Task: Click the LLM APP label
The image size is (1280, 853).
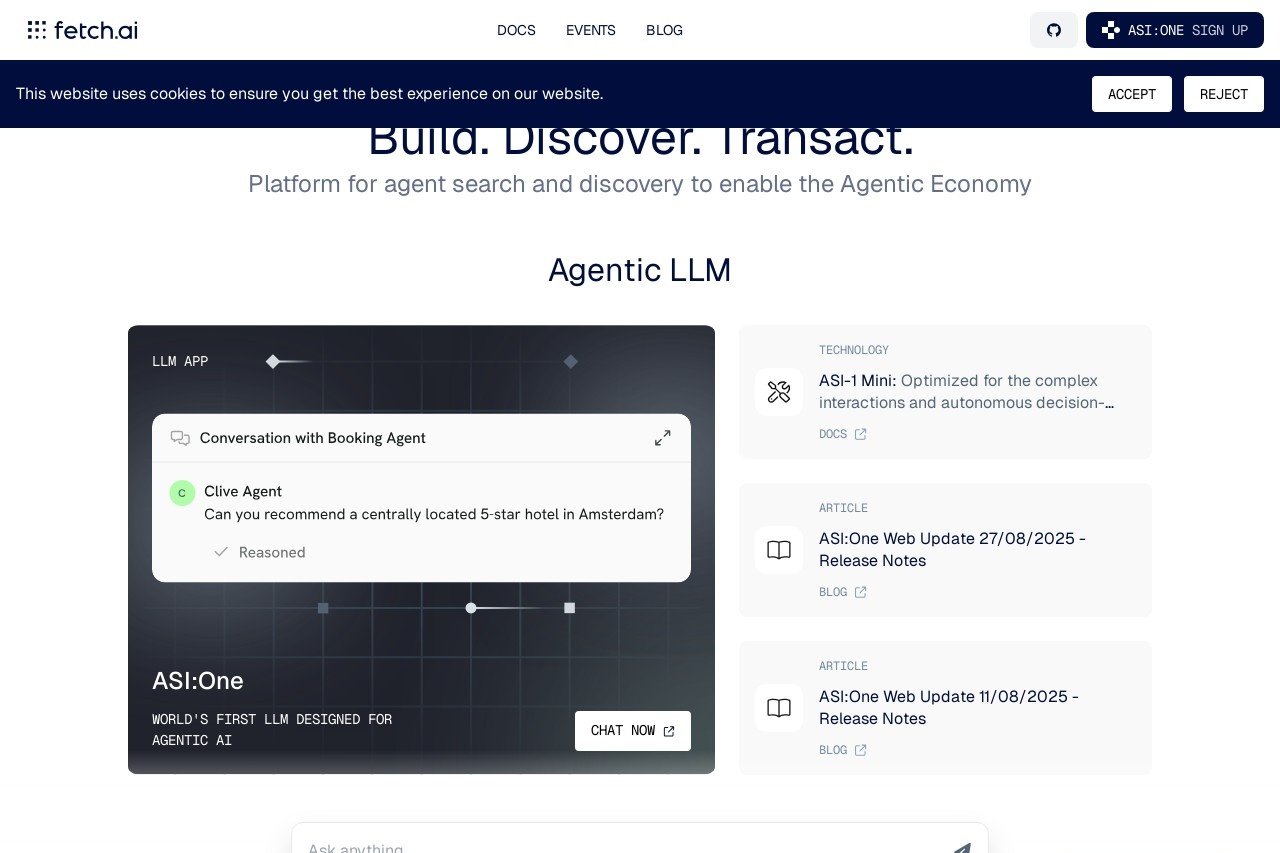Action: [x=180, y=362]
